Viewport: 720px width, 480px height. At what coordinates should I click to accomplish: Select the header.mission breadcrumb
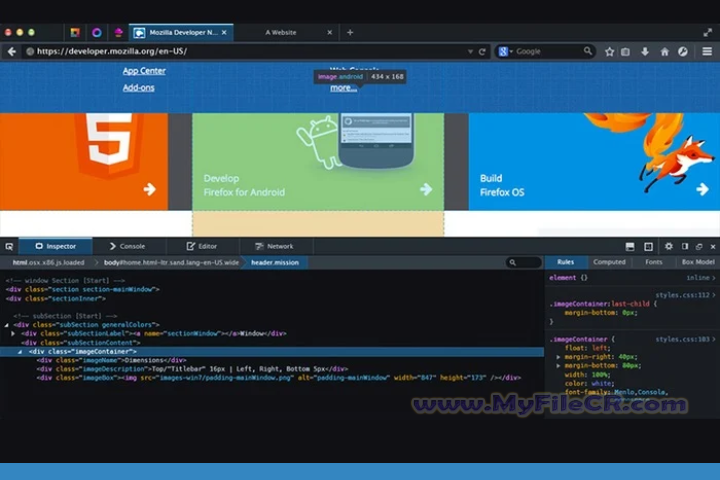click(275, 263)
